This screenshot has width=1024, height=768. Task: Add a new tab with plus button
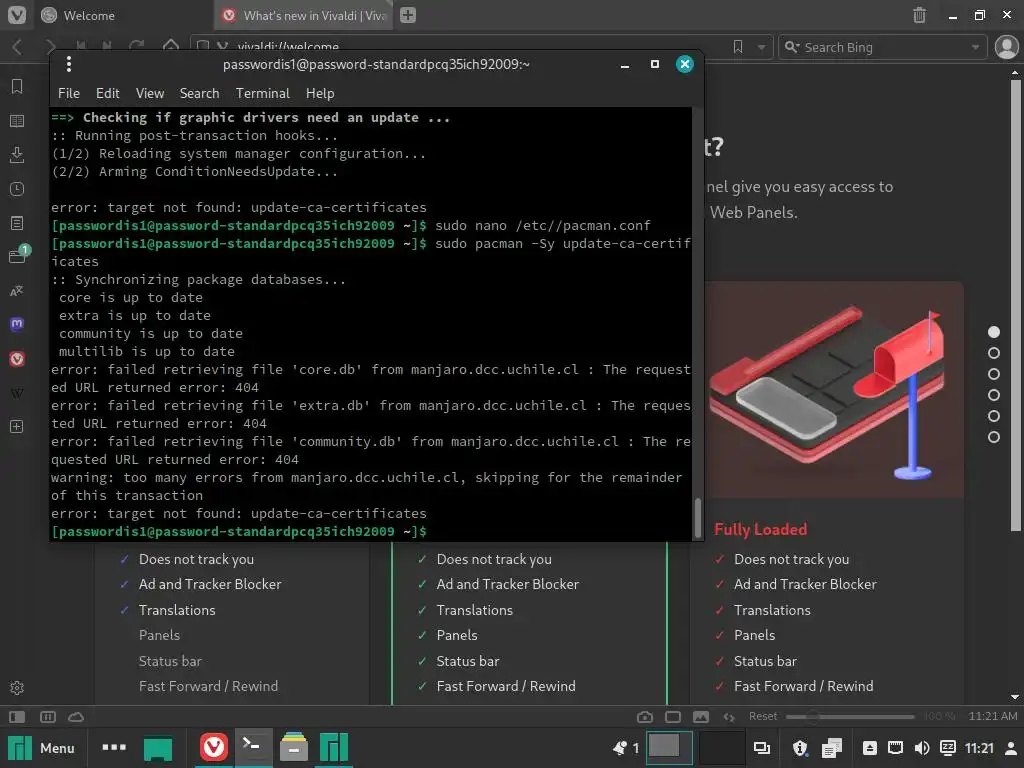pyautogui.click(x=408, y=15)
